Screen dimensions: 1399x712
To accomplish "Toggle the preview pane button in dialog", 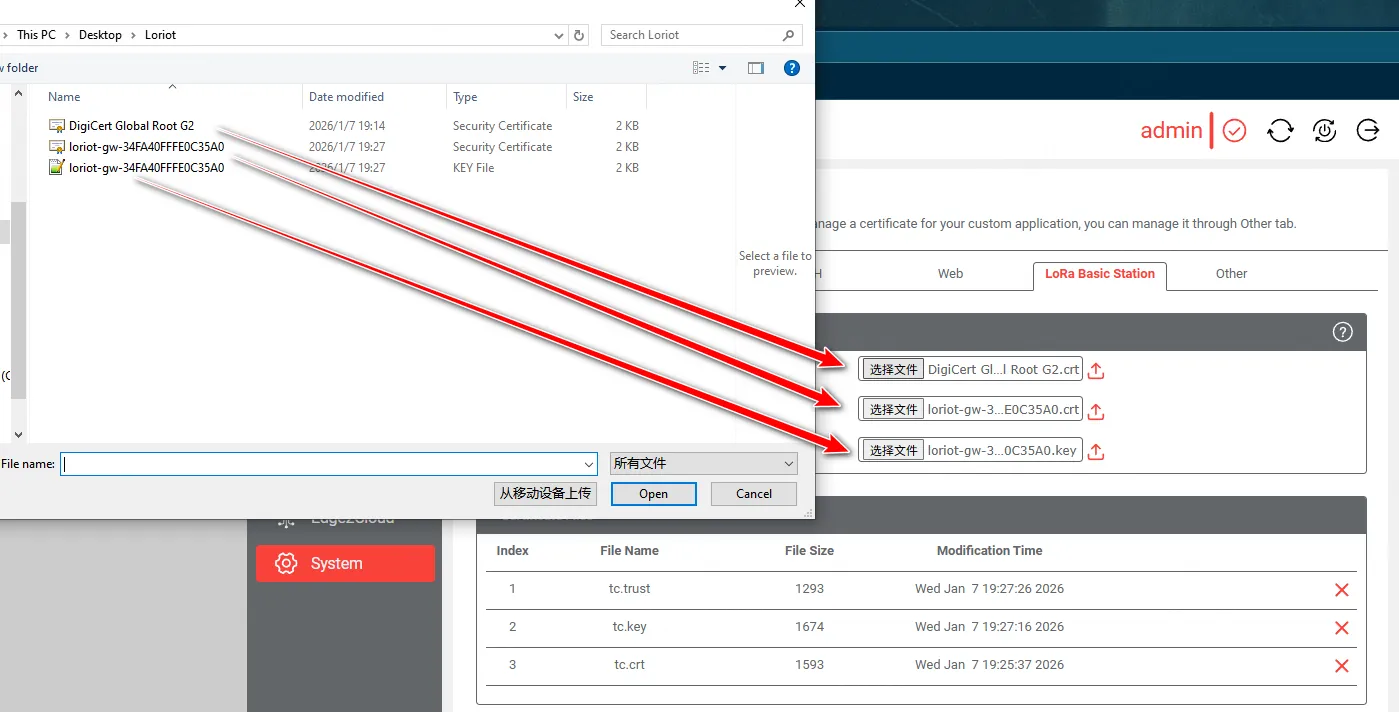I will coord(756,68).
